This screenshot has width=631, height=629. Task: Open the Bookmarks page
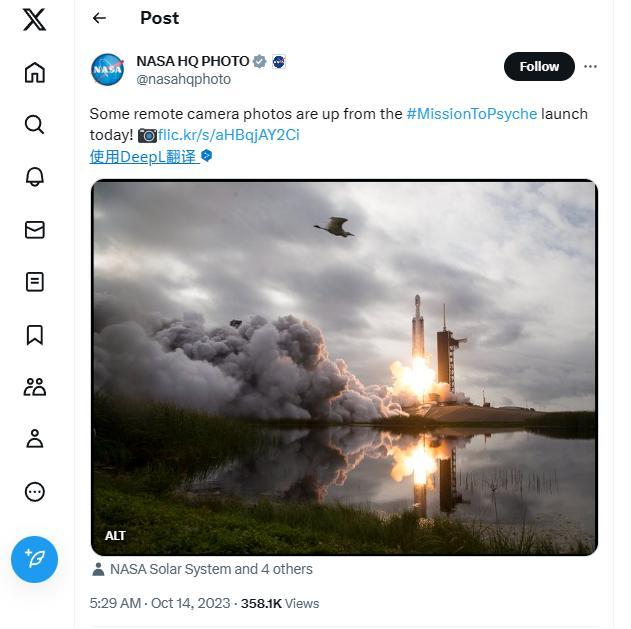[x=34, y=334]
